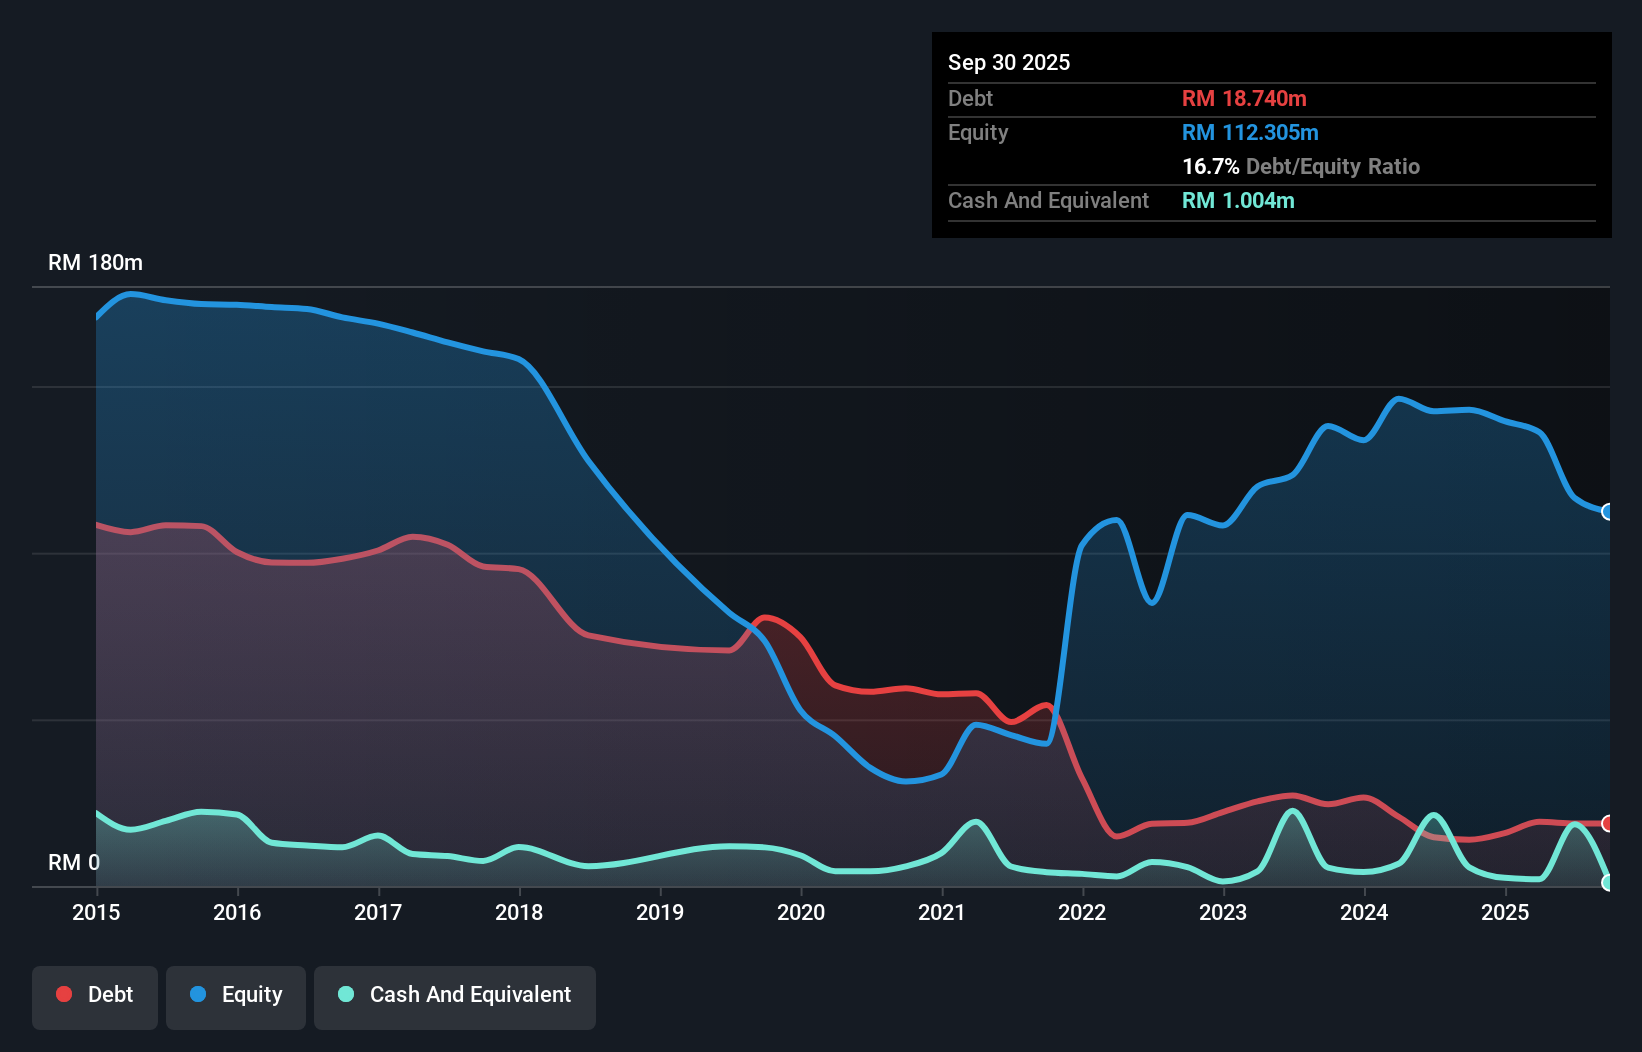Select the red Debt endpoint marker on chart
This screenshot has height=1052, width=1642.
click(x=1608, y=823)
